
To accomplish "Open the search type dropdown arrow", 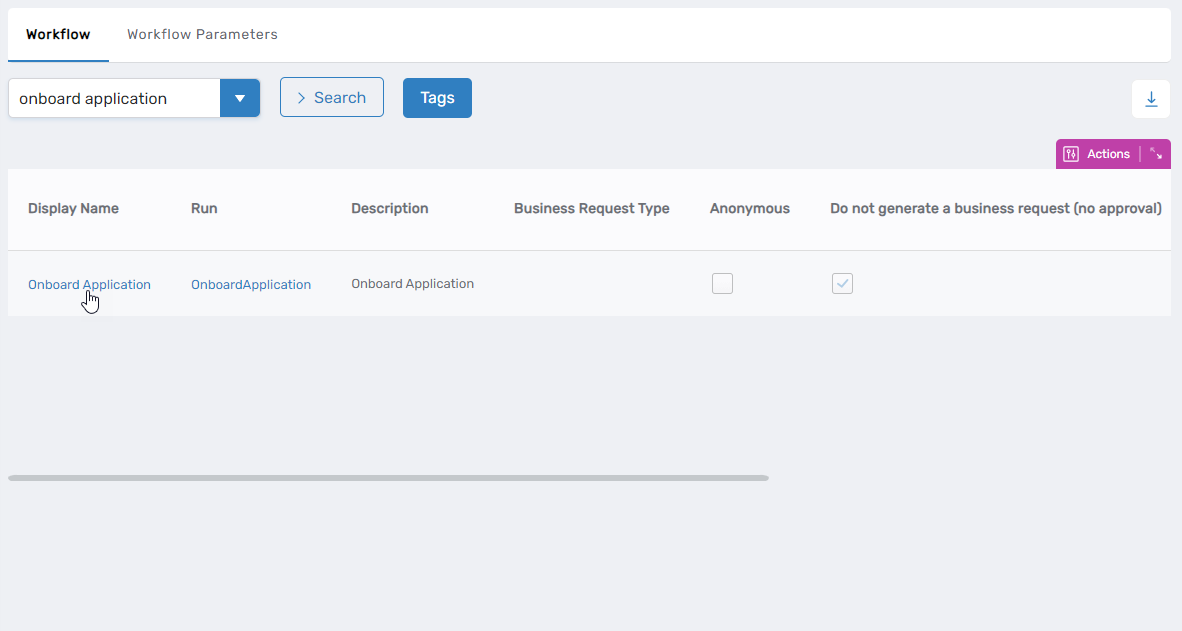I will [x=240, y=98].
